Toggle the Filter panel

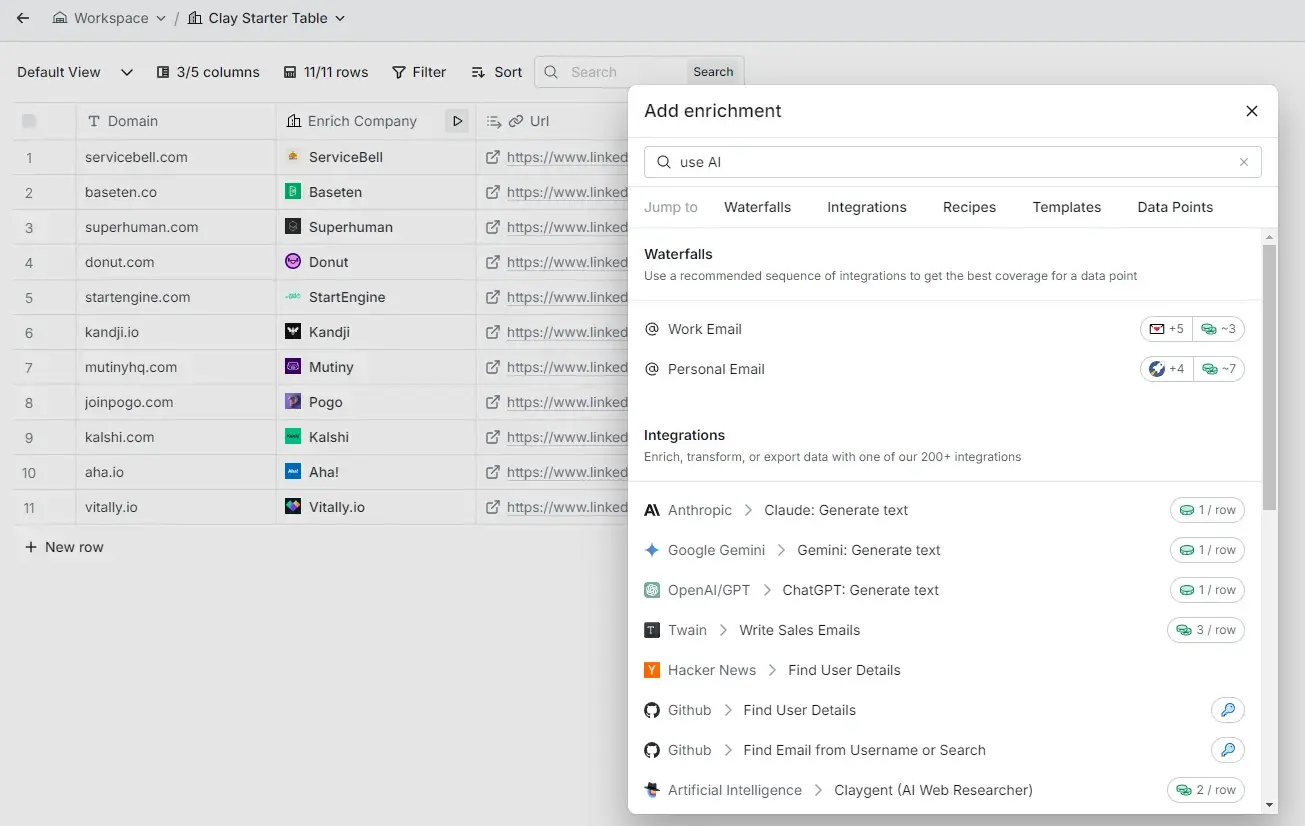coord(419,71)
